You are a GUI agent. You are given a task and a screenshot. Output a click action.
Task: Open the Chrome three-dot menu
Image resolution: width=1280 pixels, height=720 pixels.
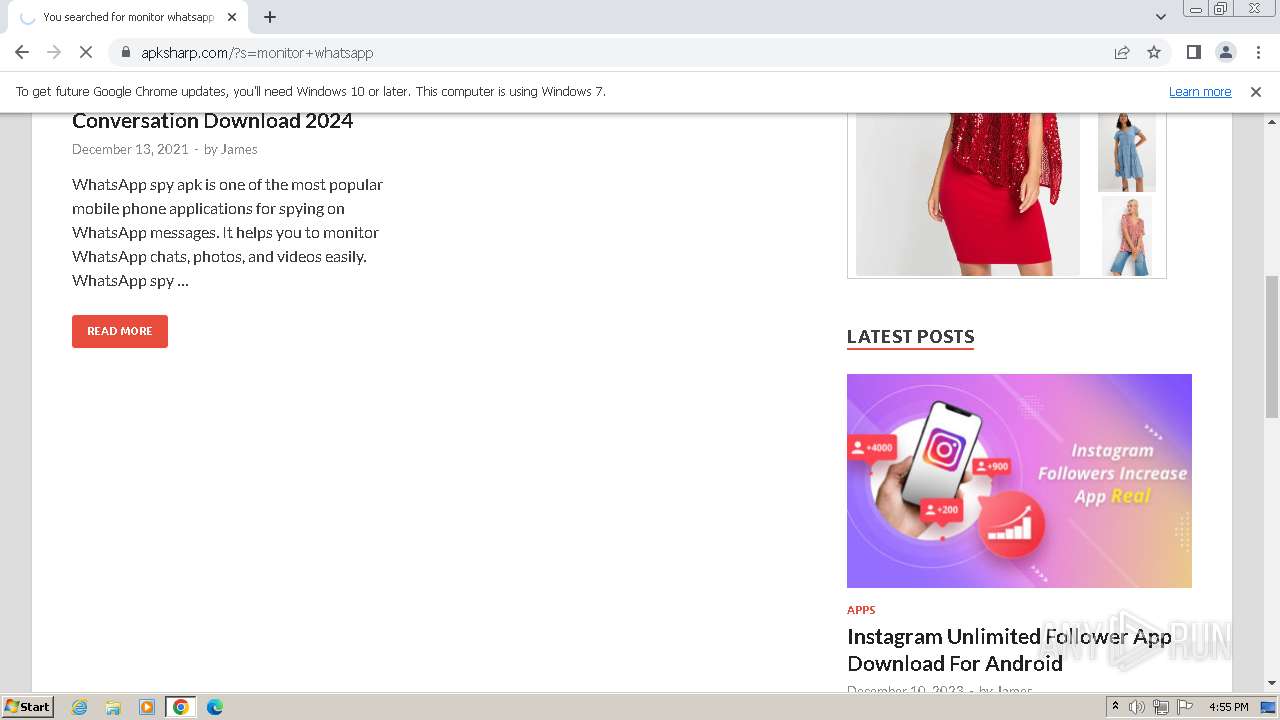pos(1257,53)
